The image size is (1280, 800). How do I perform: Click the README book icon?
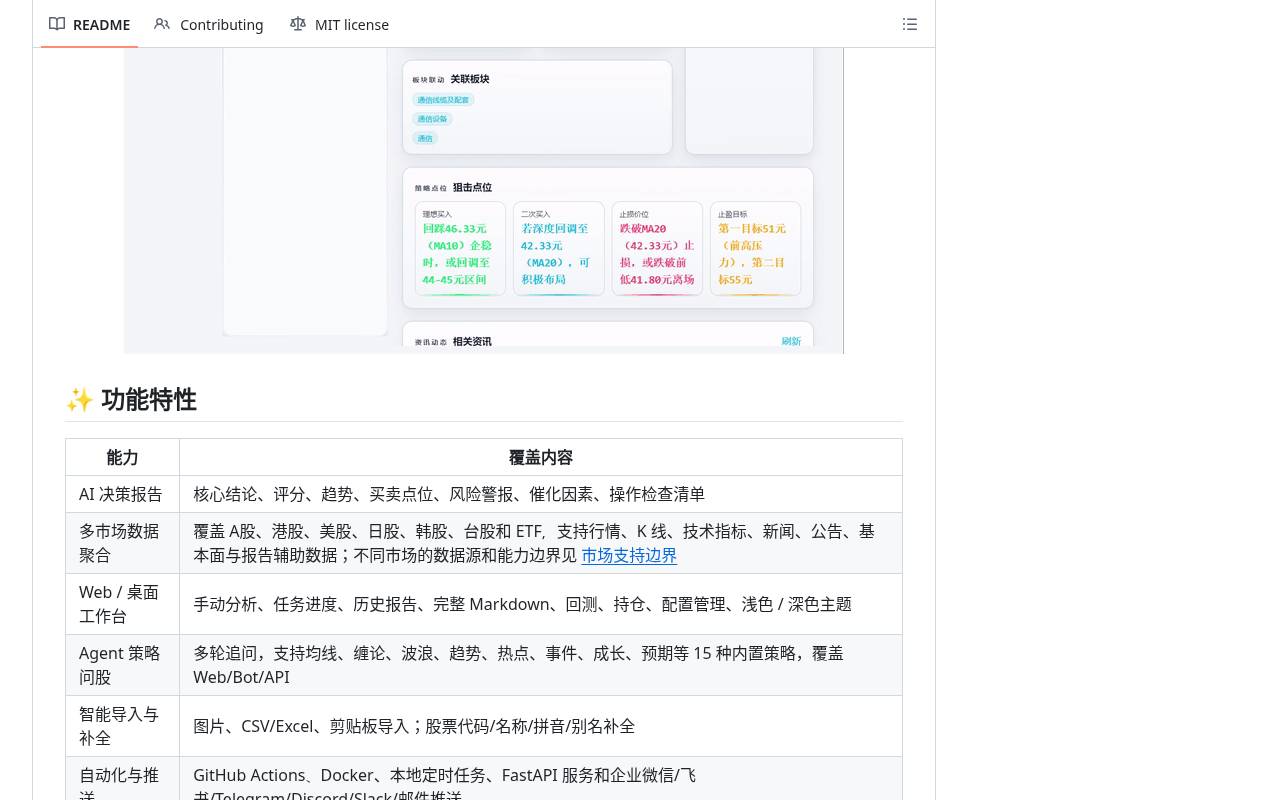pyautogui.click(x=57, y=24)
